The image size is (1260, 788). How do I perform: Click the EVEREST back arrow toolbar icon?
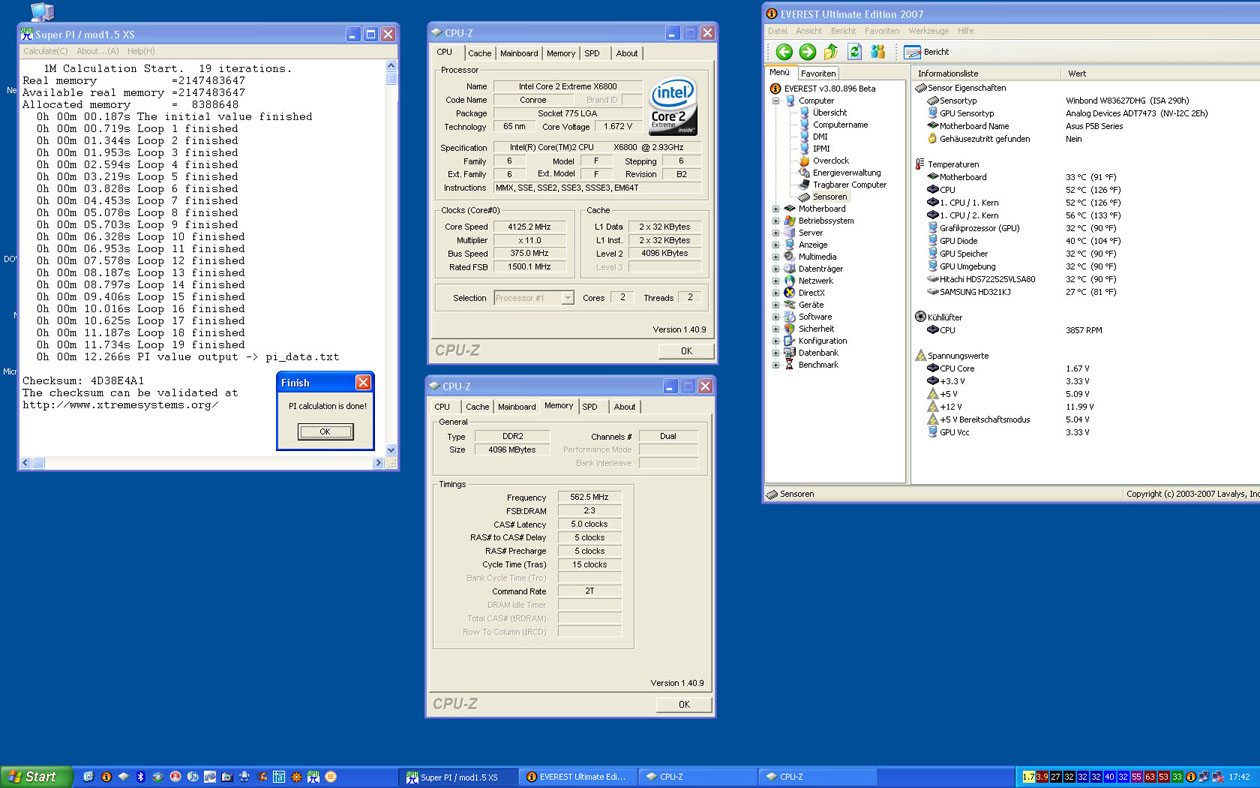tap(784, 52)
